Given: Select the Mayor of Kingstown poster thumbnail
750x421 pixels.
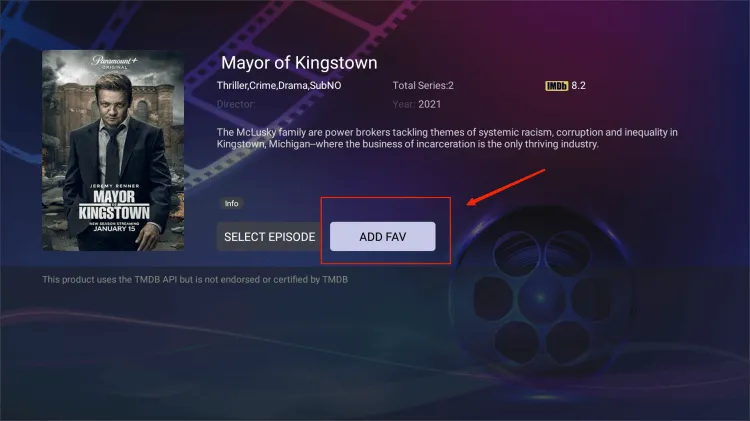Looking at the screenshot, I should coord(113,150).
